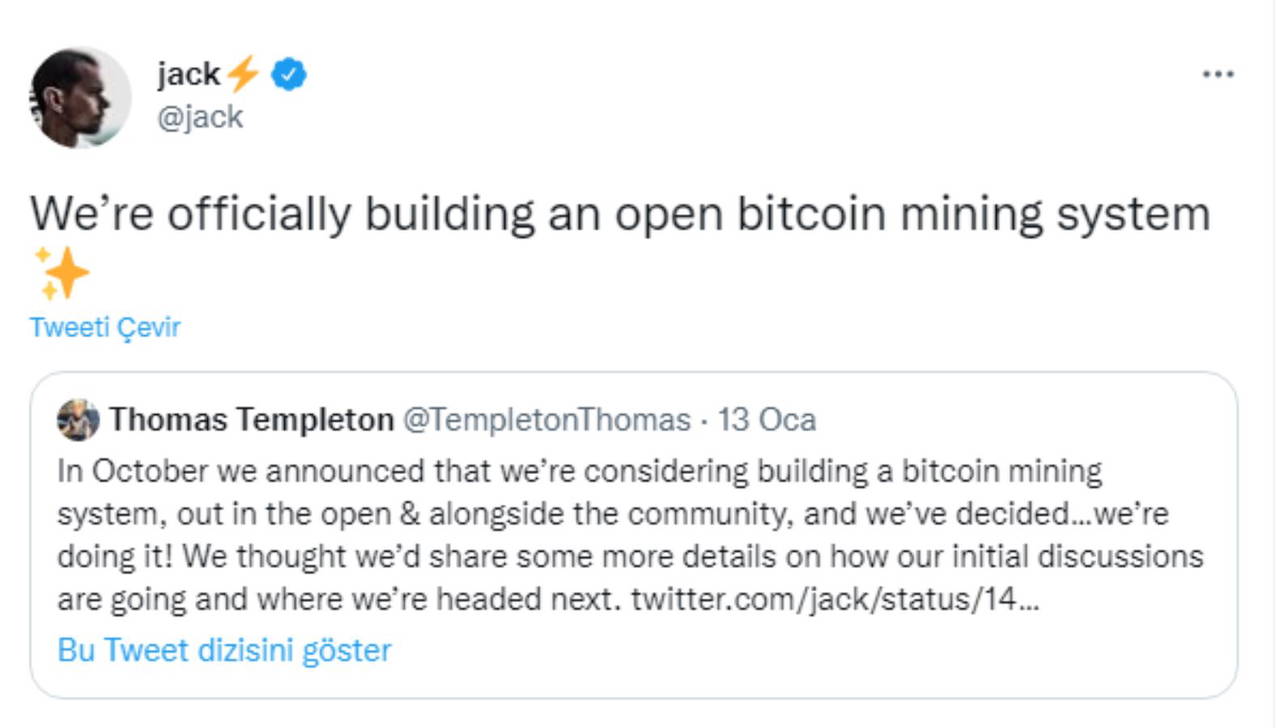
Task: Click the "Thomas Templeton" display name
Action: click(251, 420)
